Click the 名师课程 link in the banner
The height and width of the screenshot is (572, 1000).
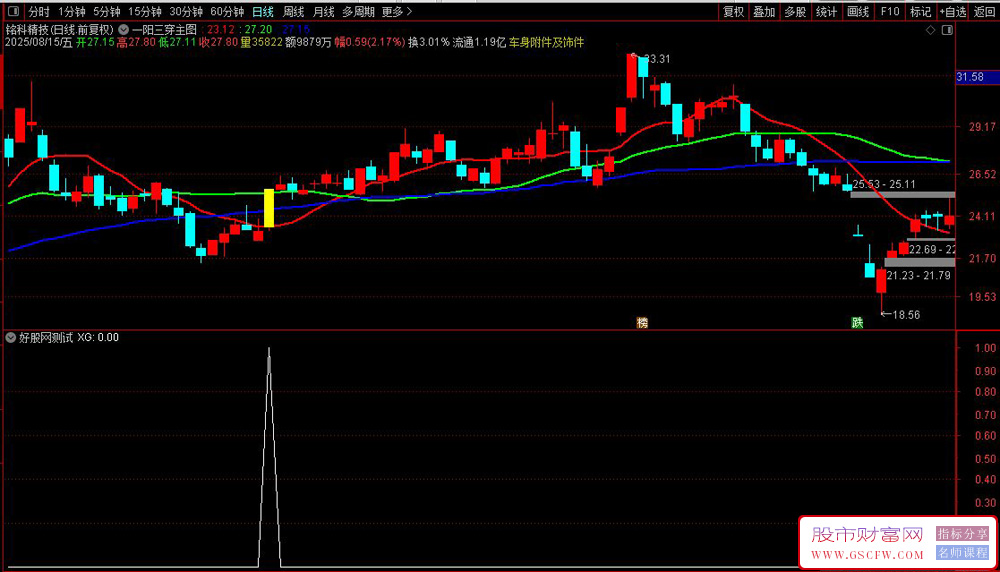(962, 553)
